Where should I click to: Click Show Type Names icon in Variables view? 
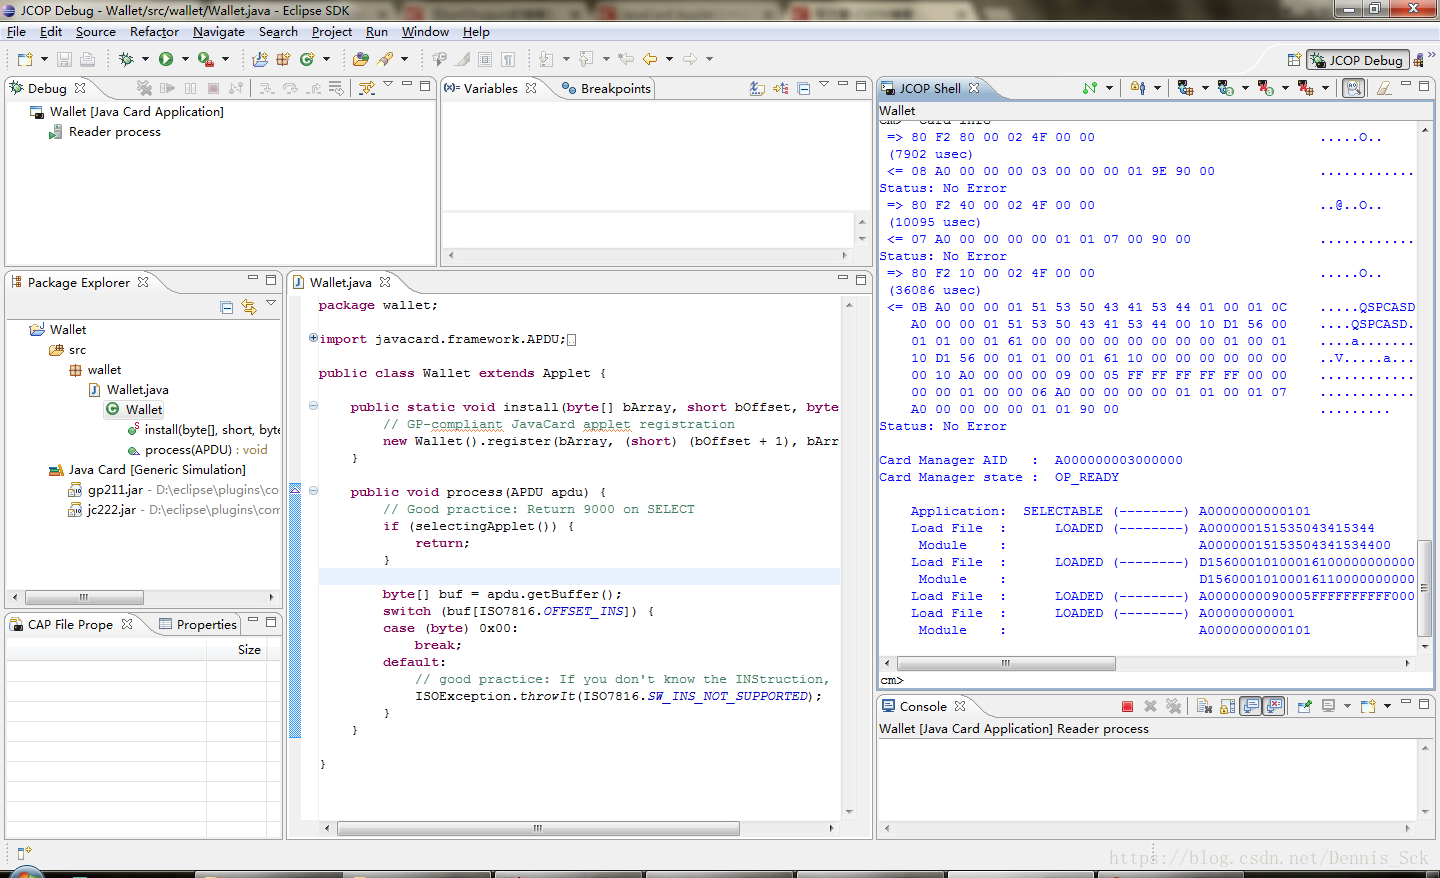(757, 88)
